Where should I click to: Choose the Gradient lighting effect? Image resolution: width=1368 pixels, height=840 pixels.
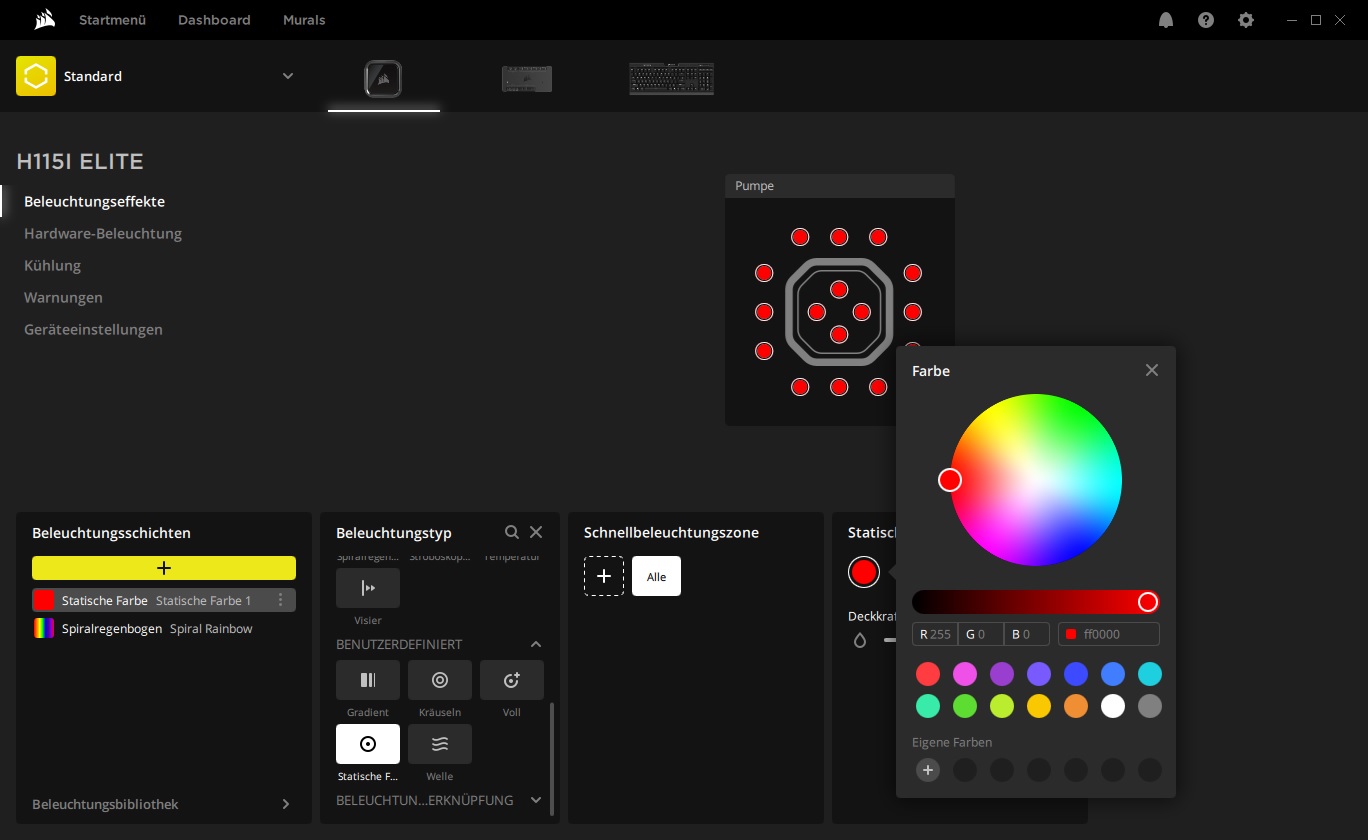368,680
